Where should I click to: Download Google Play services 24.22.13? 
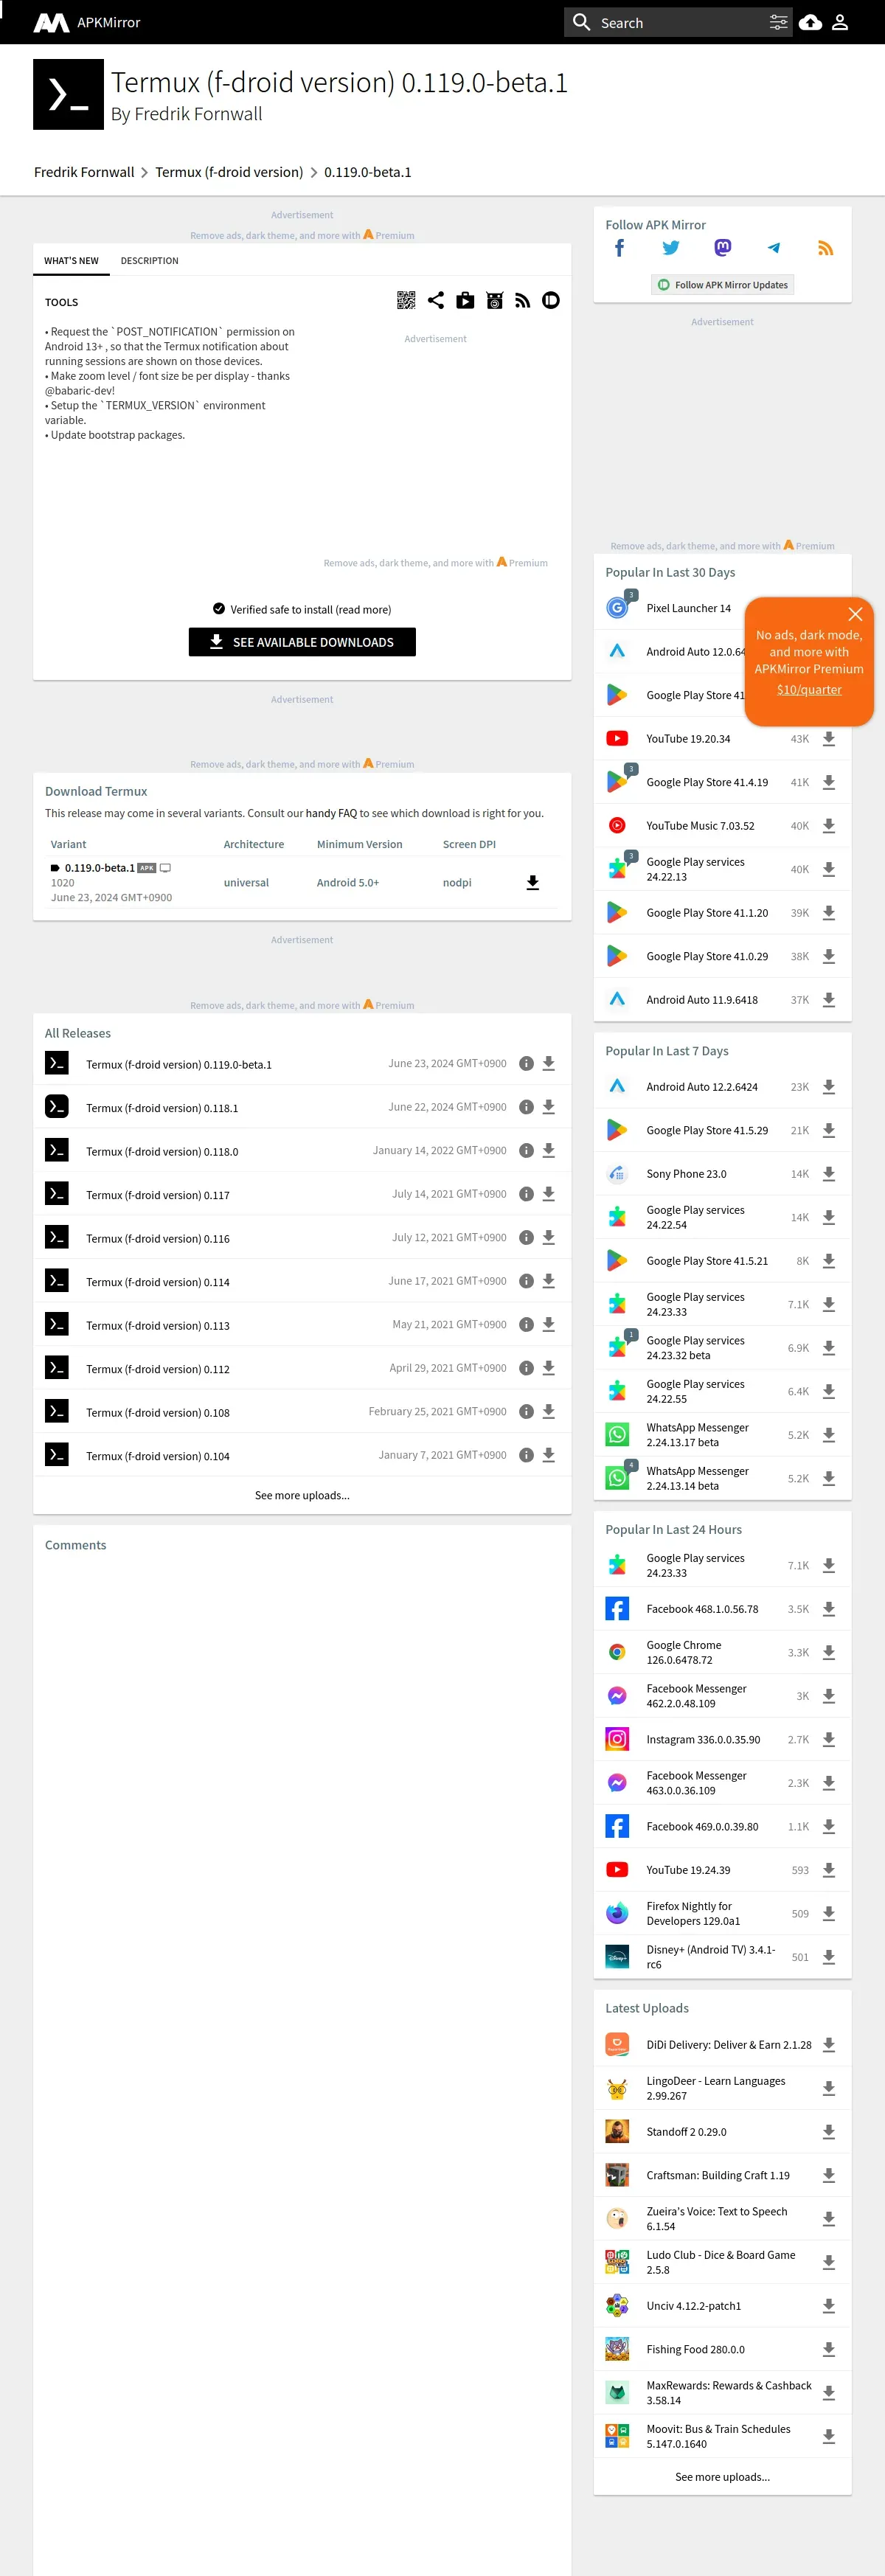(x=829, y=869)
